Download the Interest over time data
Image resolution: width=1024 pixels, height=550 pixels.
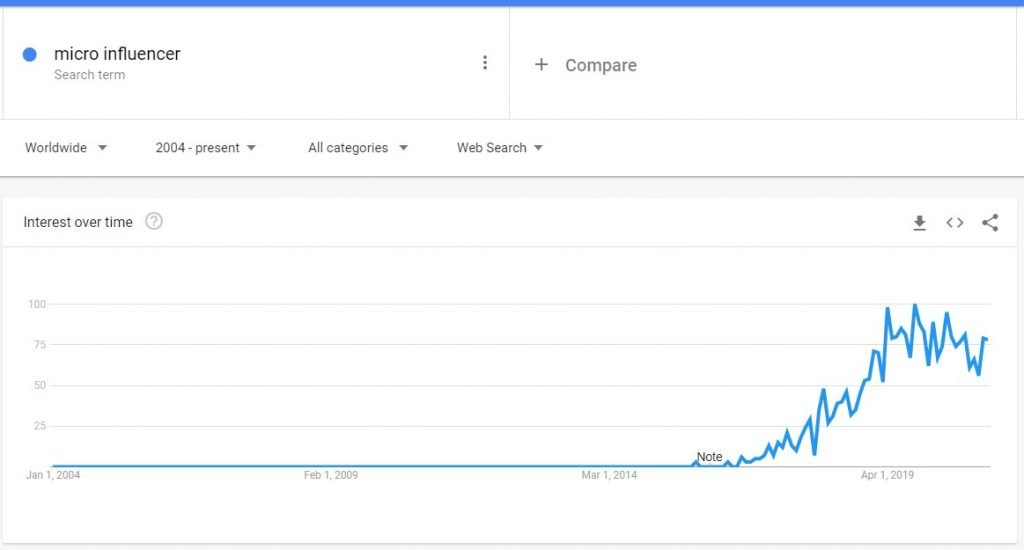coord(920,223)
